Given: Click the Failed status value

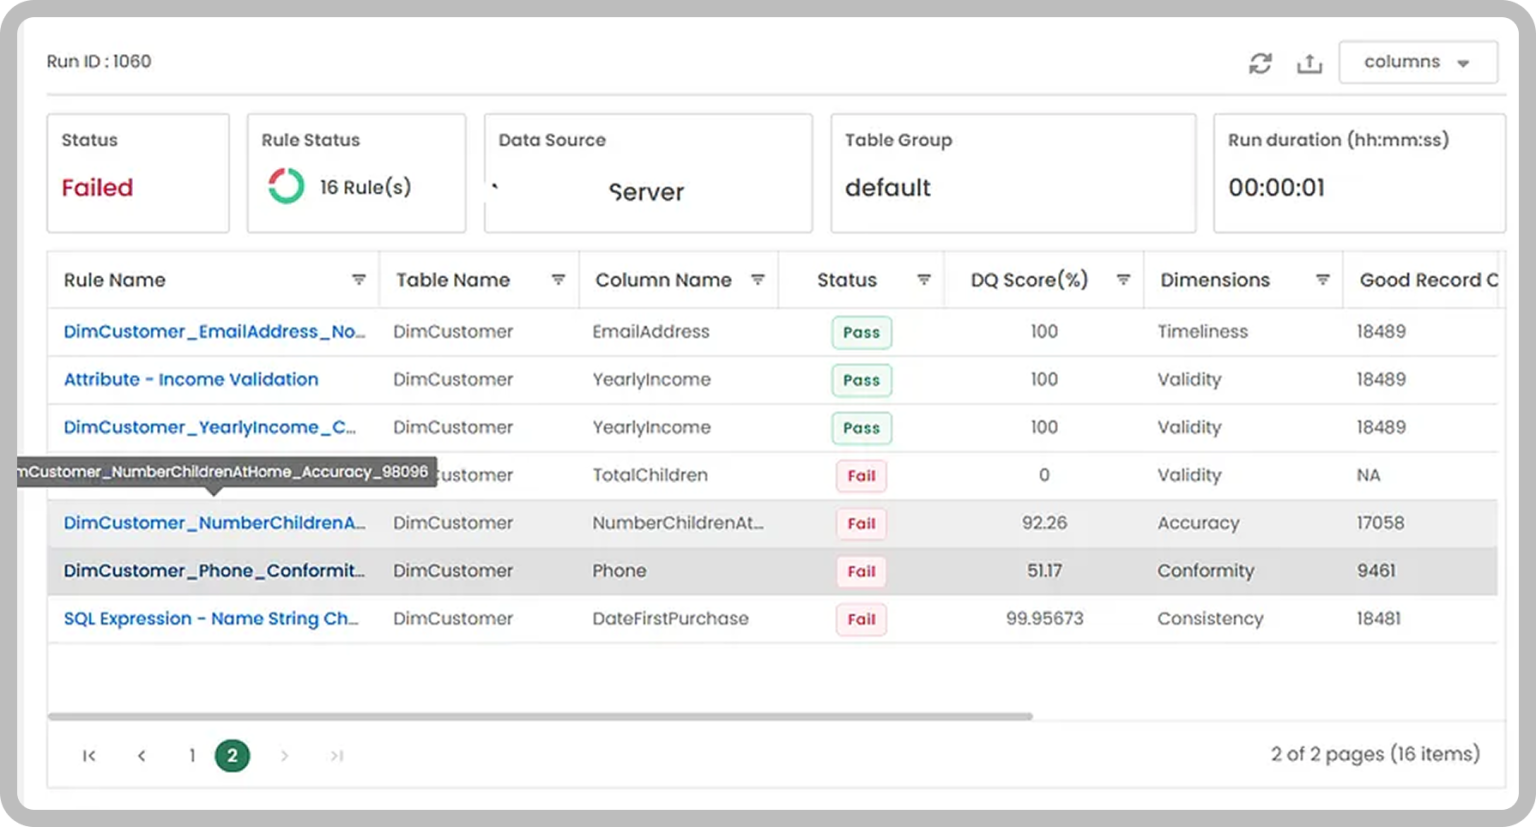Looking at the screenshot, I should tap(97, 187).
